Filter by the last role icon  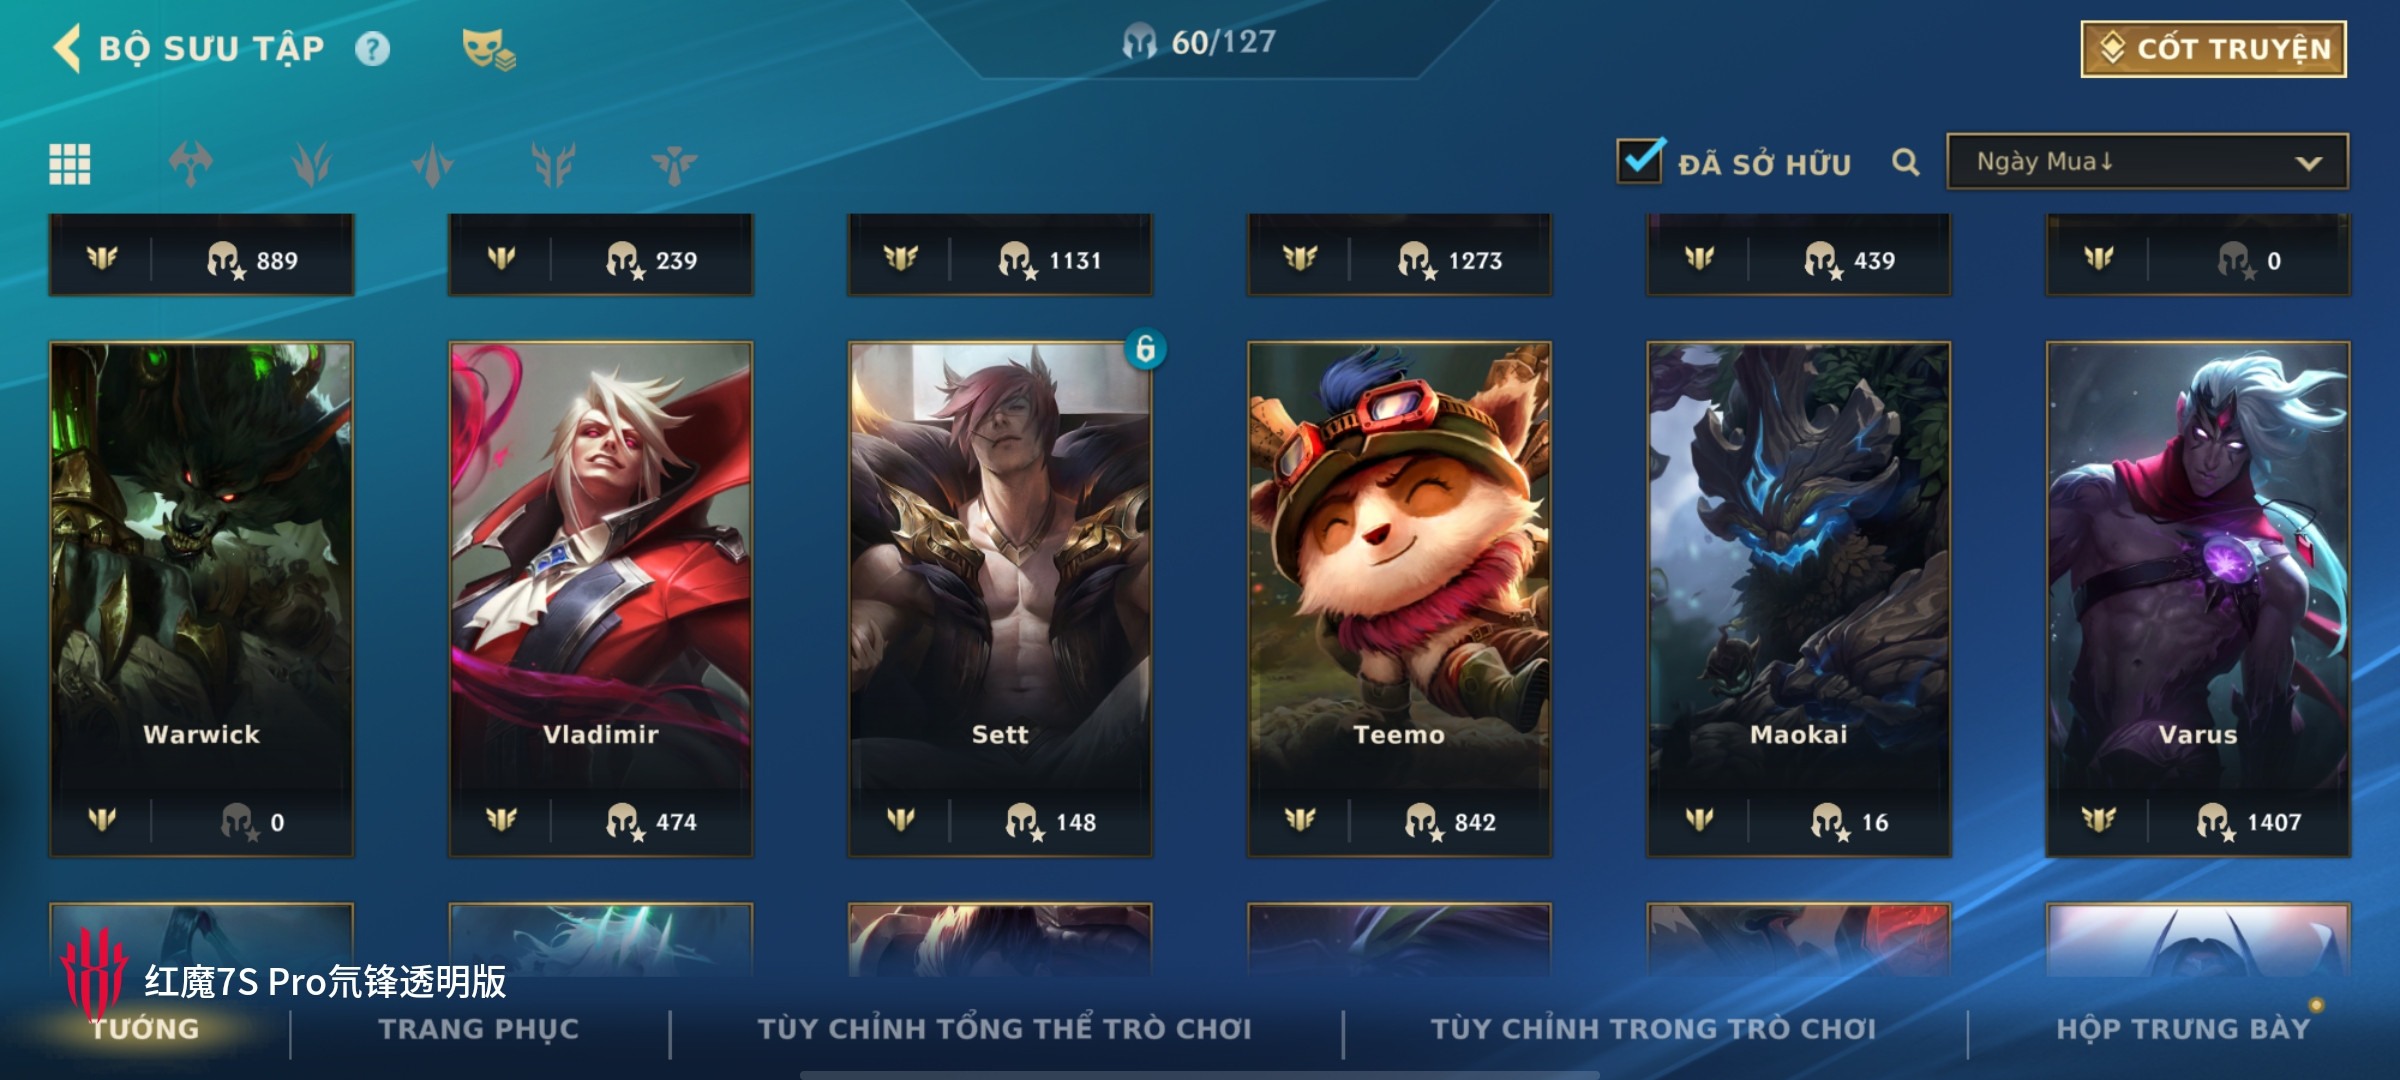tap(674, 164)
